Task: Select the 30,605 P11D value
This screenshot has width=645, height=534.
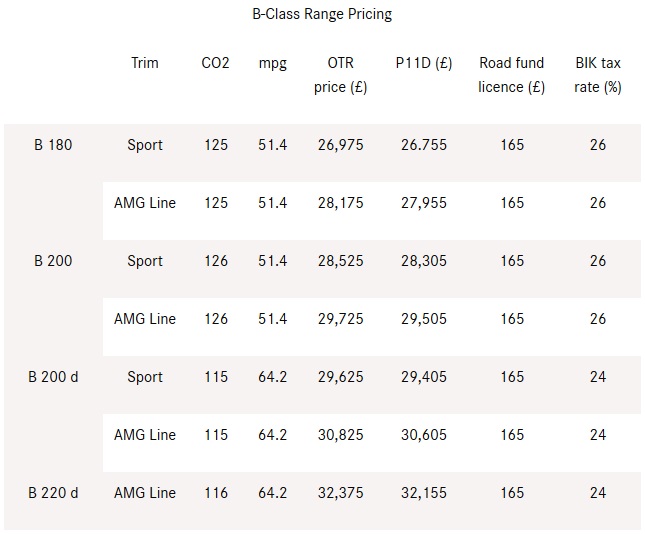Action: click(x=424, y=435)
